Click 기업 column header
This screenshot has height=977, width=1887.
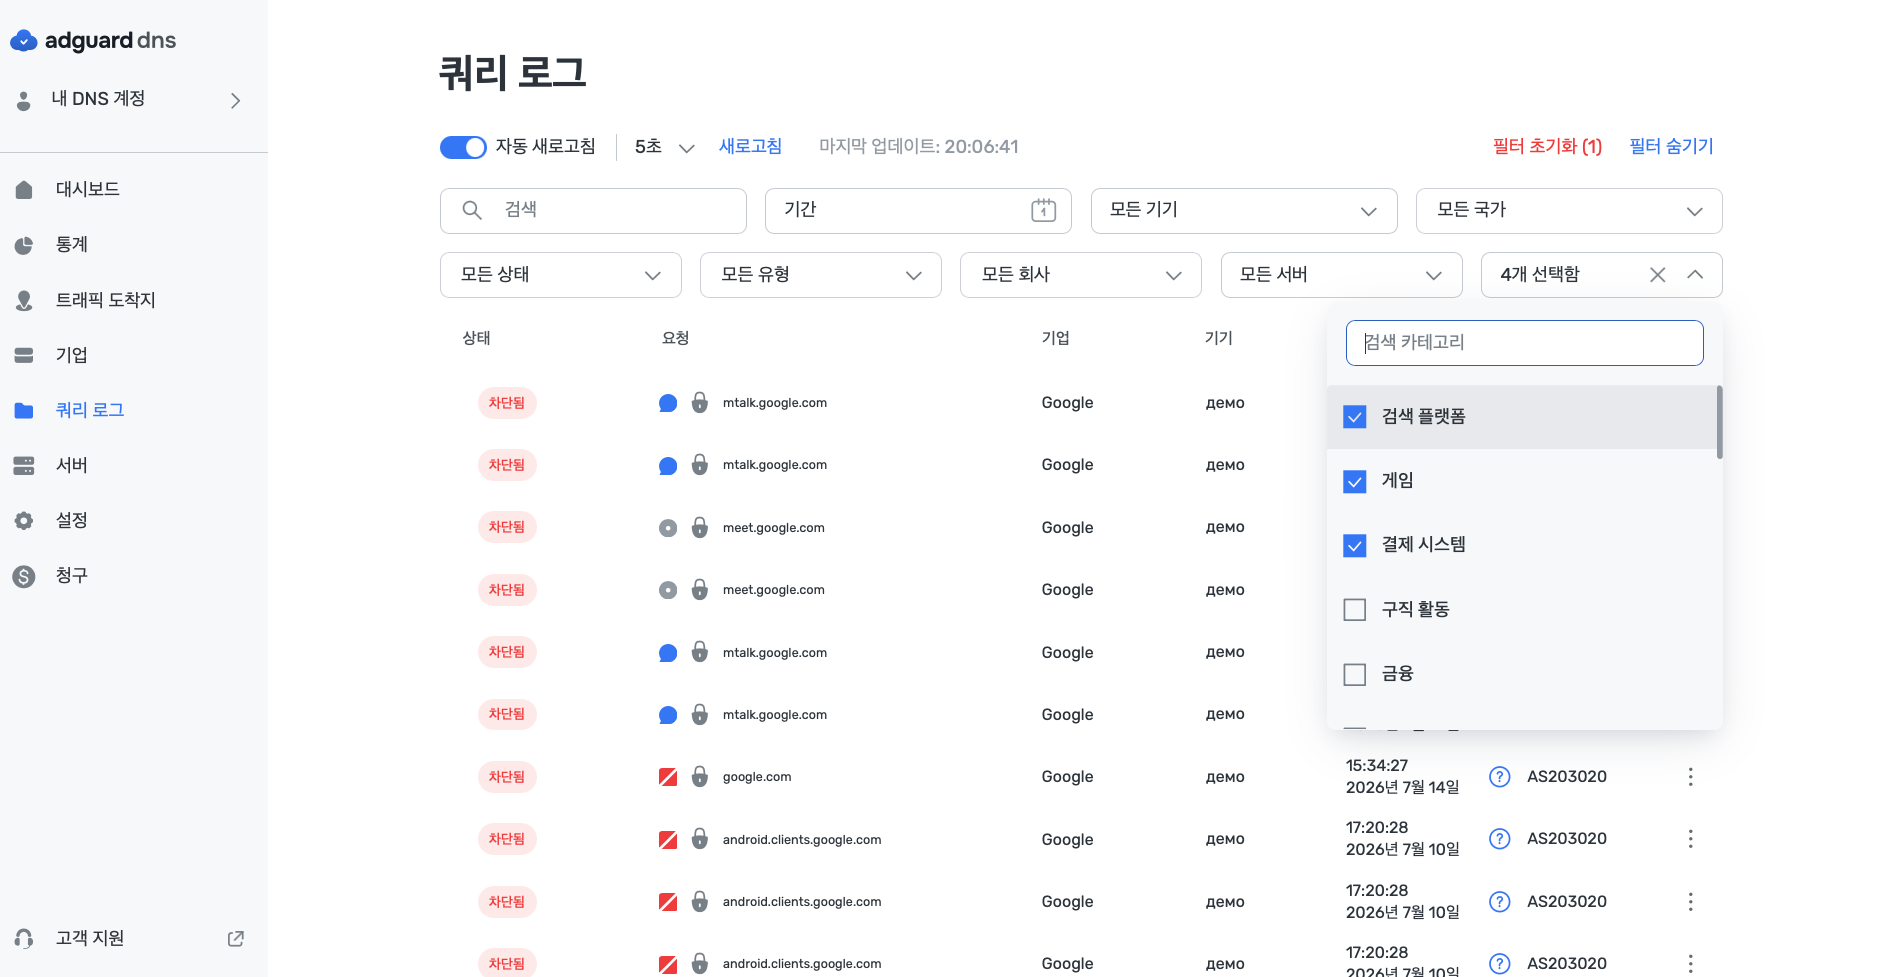click(1056, 338)
